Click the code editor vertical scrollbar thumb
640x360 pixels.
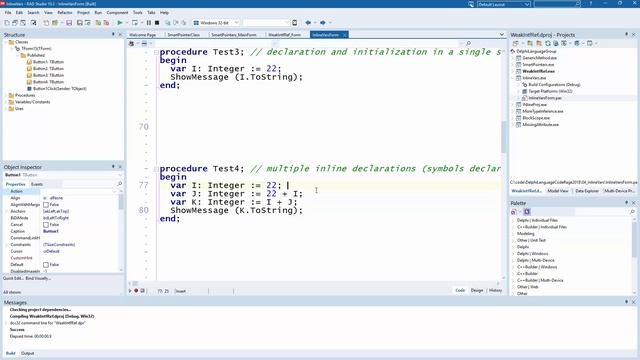504,137
